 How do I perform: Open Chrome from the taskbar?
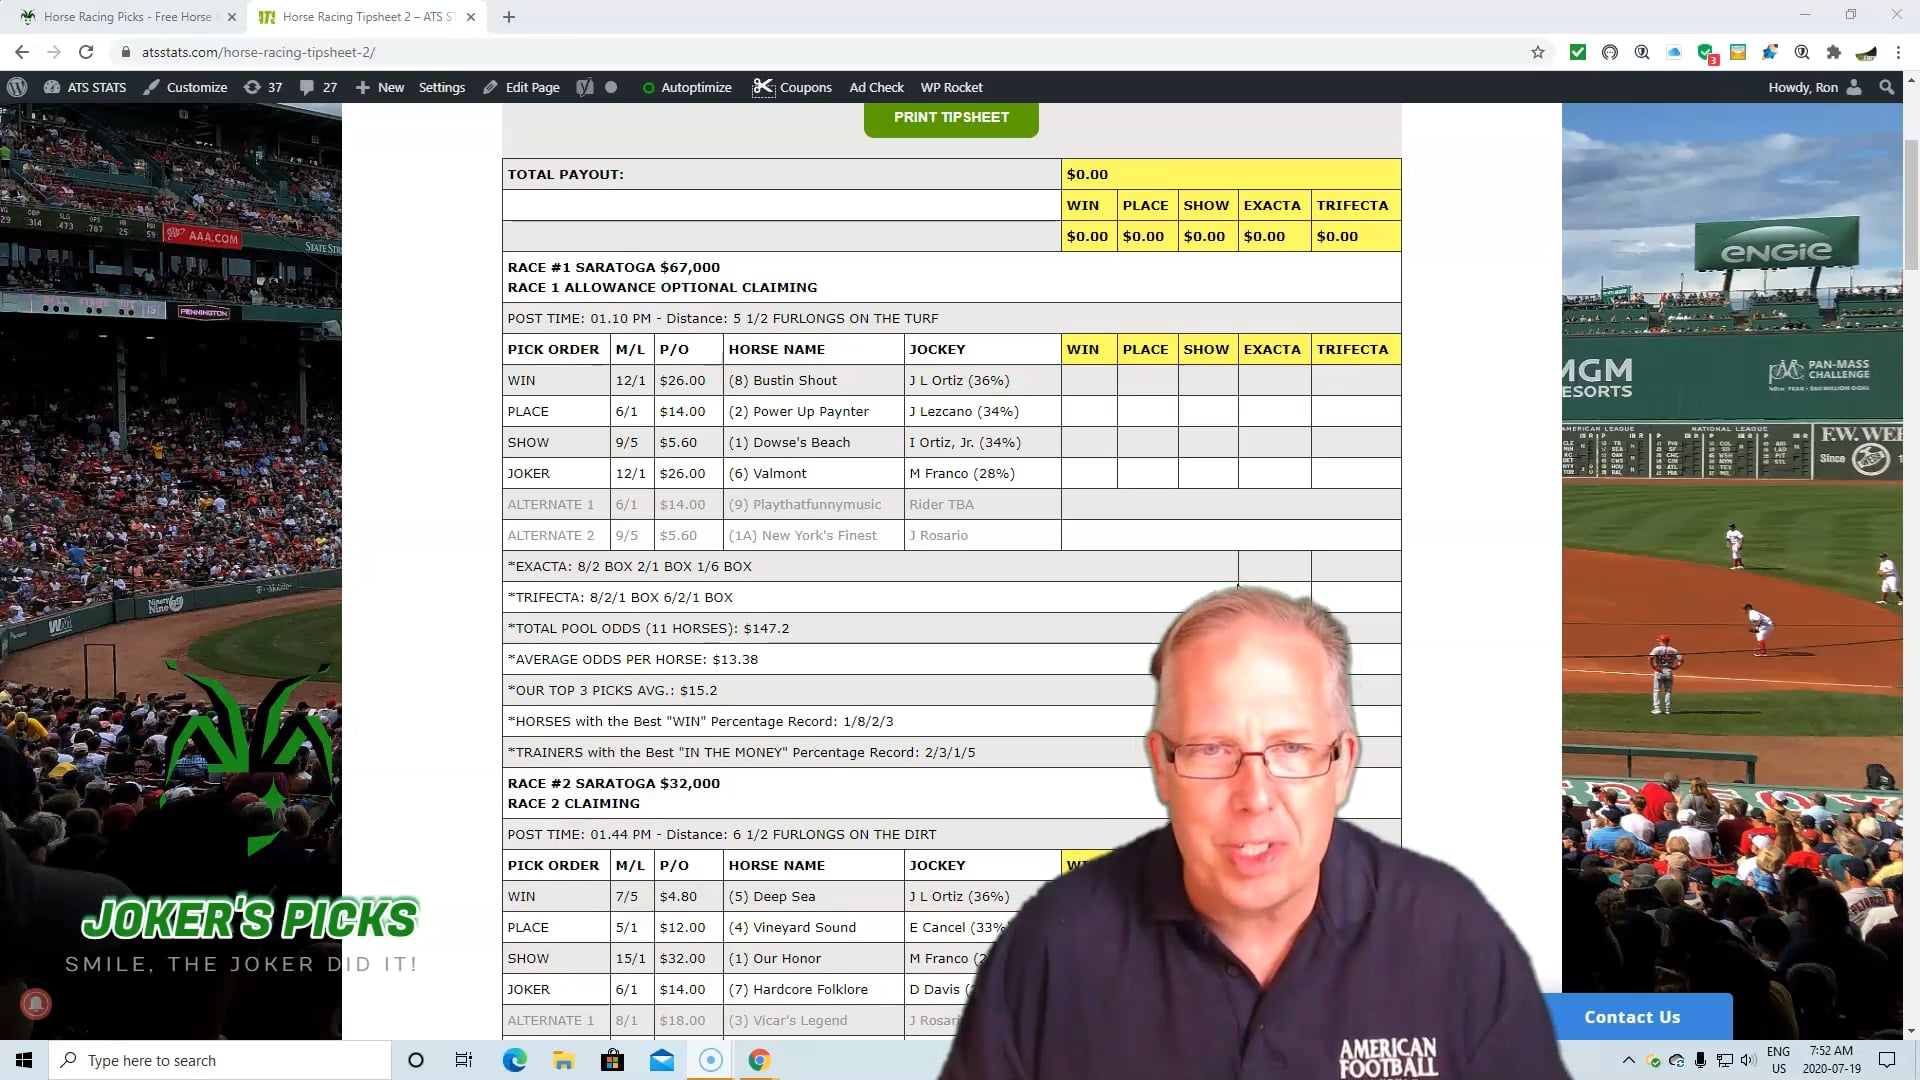(759, 1060)
